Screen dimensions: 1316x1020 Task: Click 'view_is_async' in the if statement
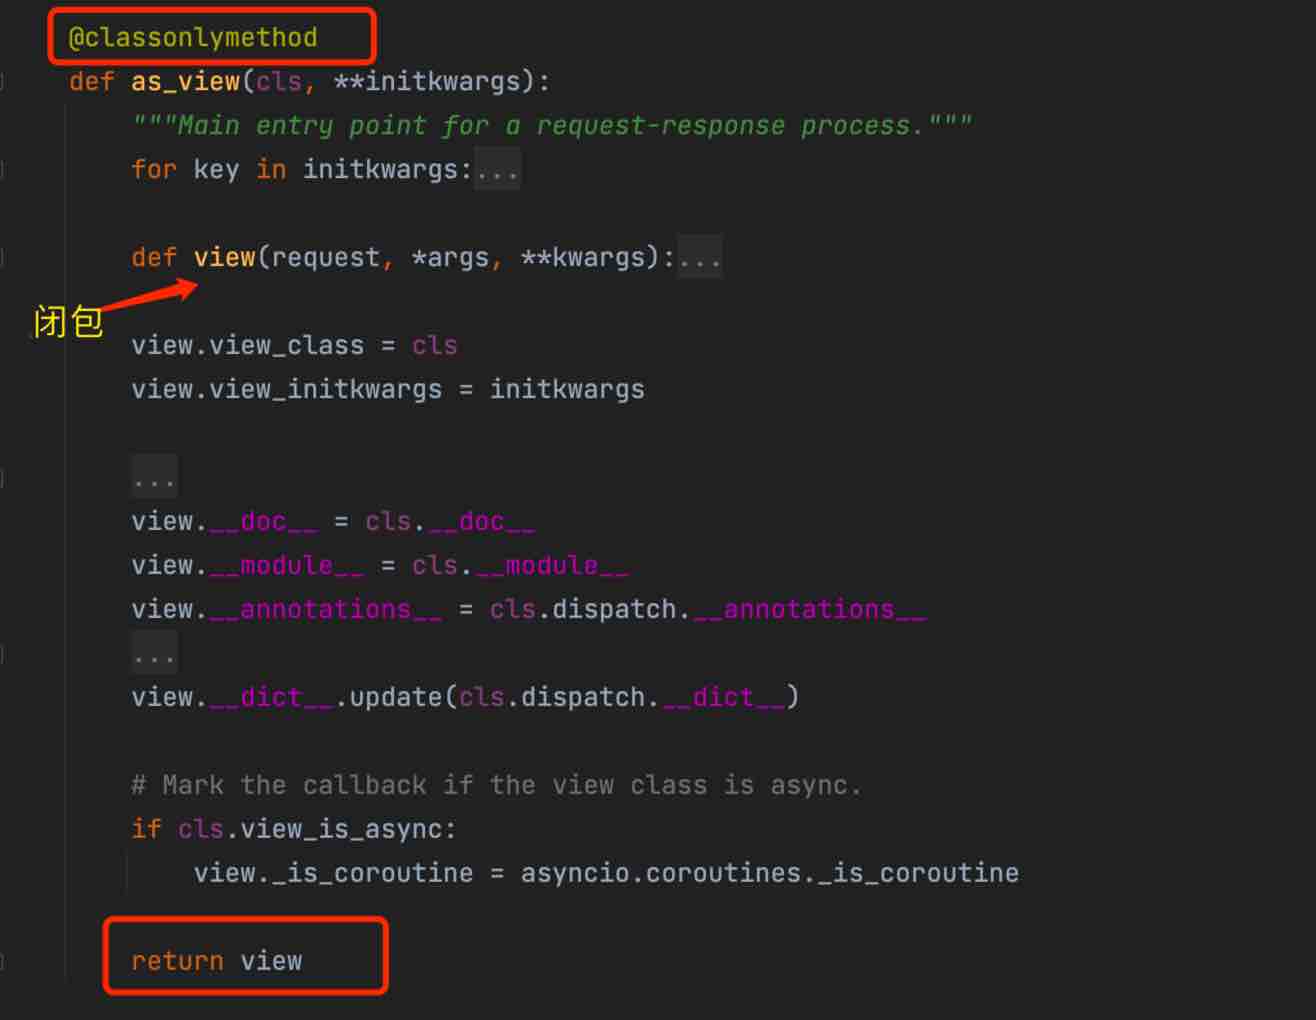[342, 830]
